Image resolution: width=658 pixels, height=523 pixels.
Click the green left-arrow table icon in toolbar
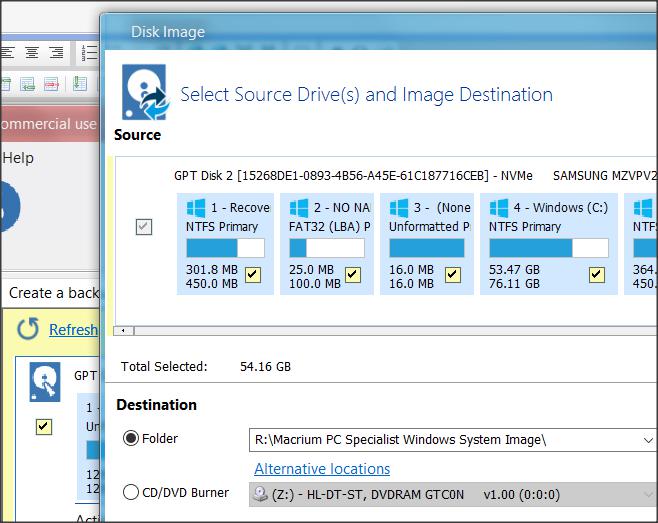[x=28, y=85]
